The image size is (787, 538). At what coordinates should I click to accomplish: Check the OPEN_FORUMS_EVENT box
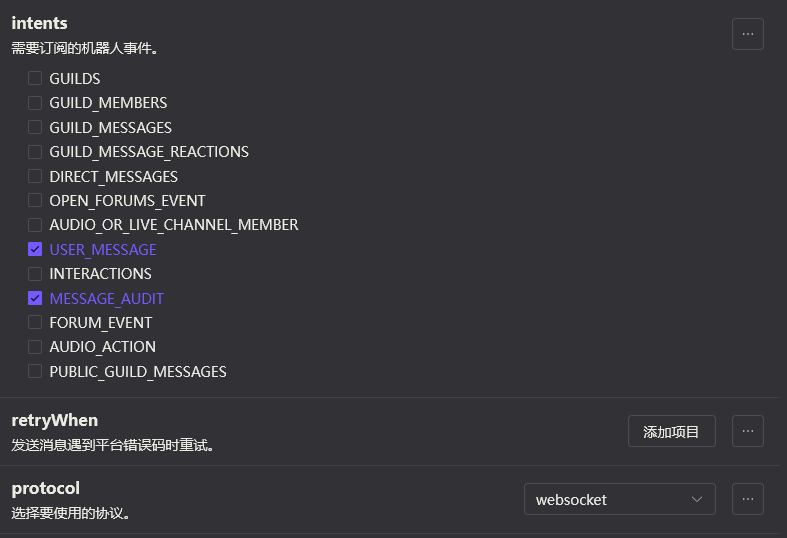click(x=35, y=200)
